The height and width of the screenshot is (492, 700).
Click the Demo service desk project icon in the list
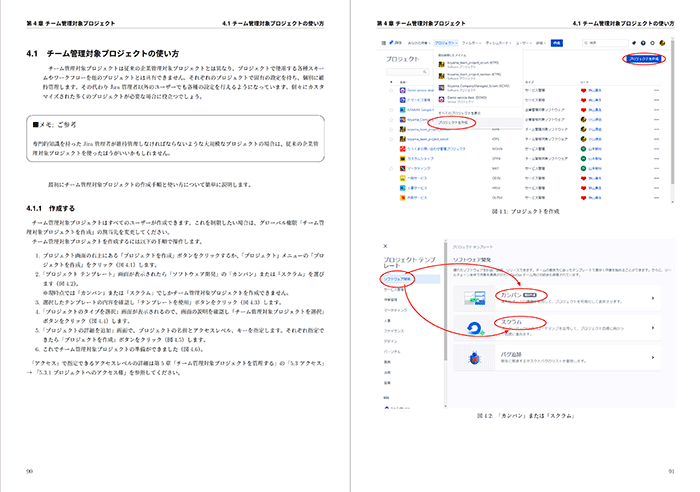pos(402,90)
